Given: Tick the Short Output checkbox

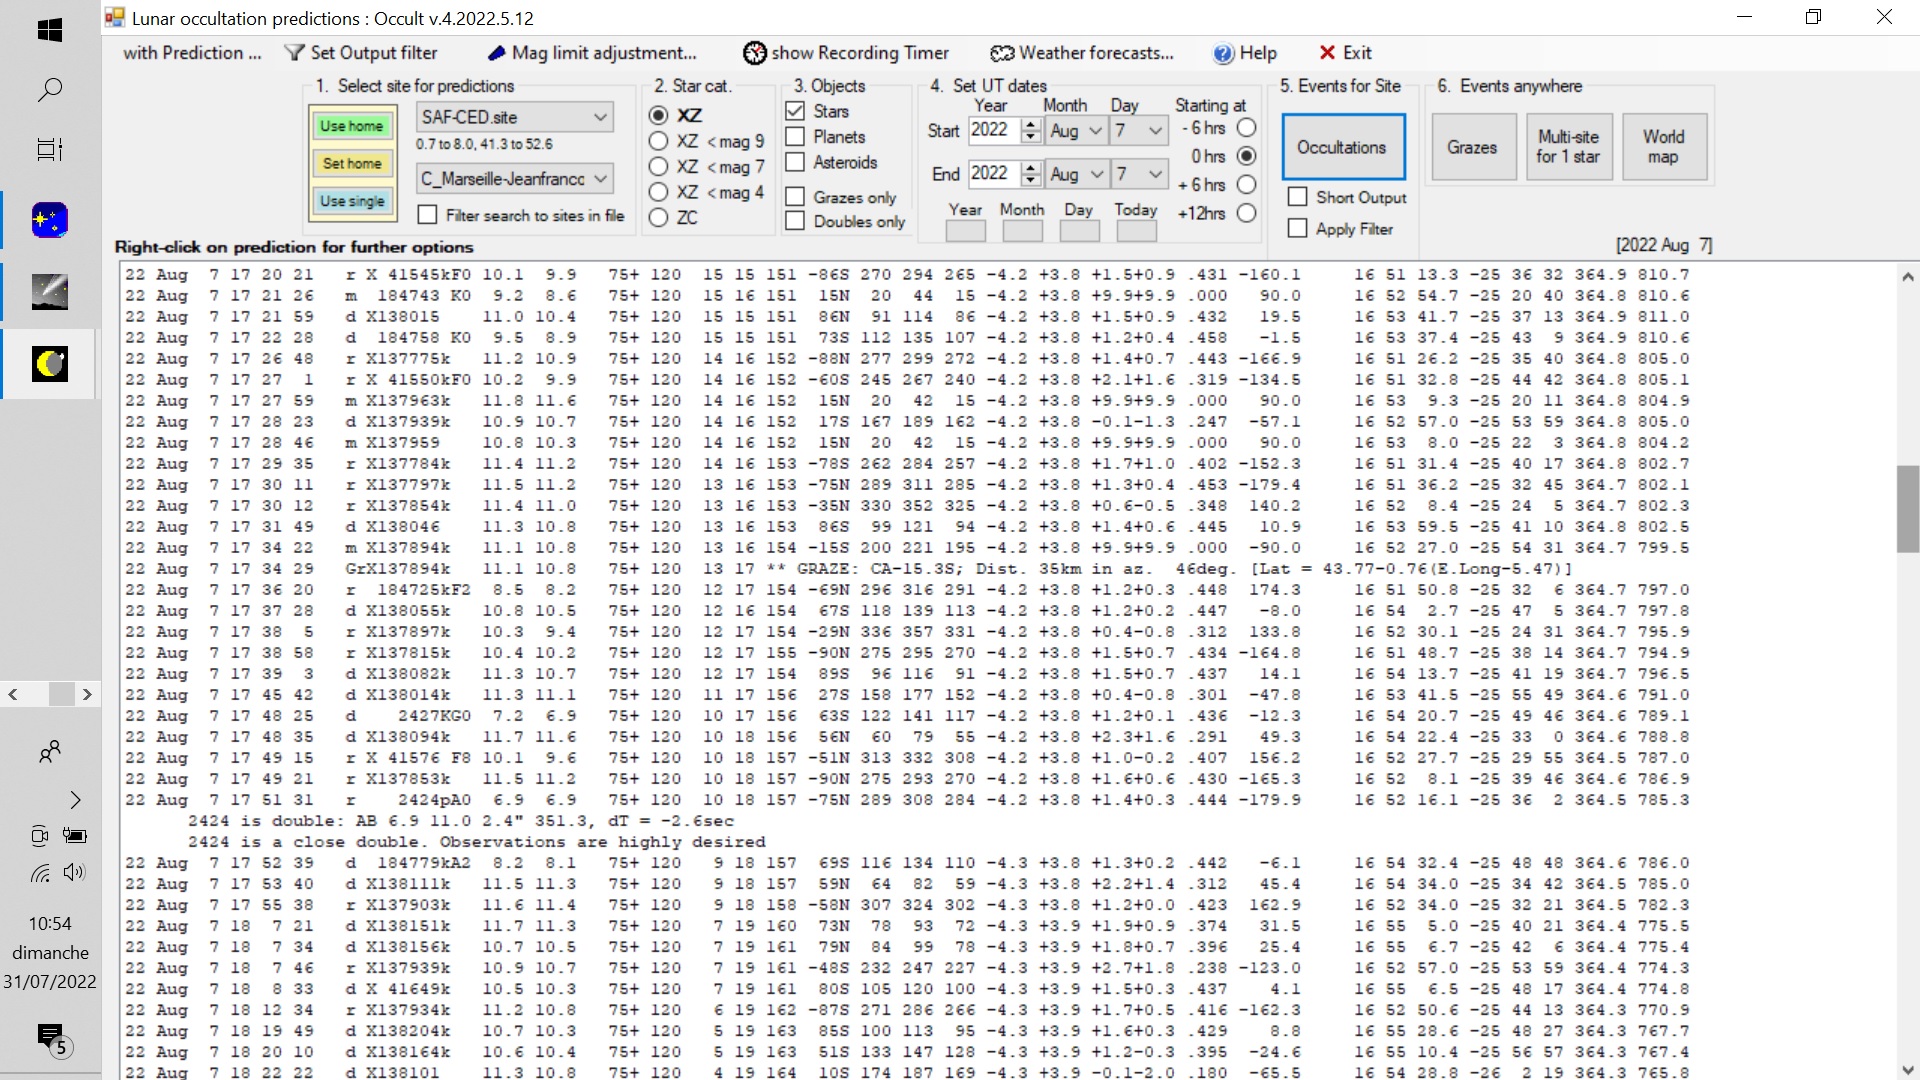Looking at the screenshot, I should 1298,197.
